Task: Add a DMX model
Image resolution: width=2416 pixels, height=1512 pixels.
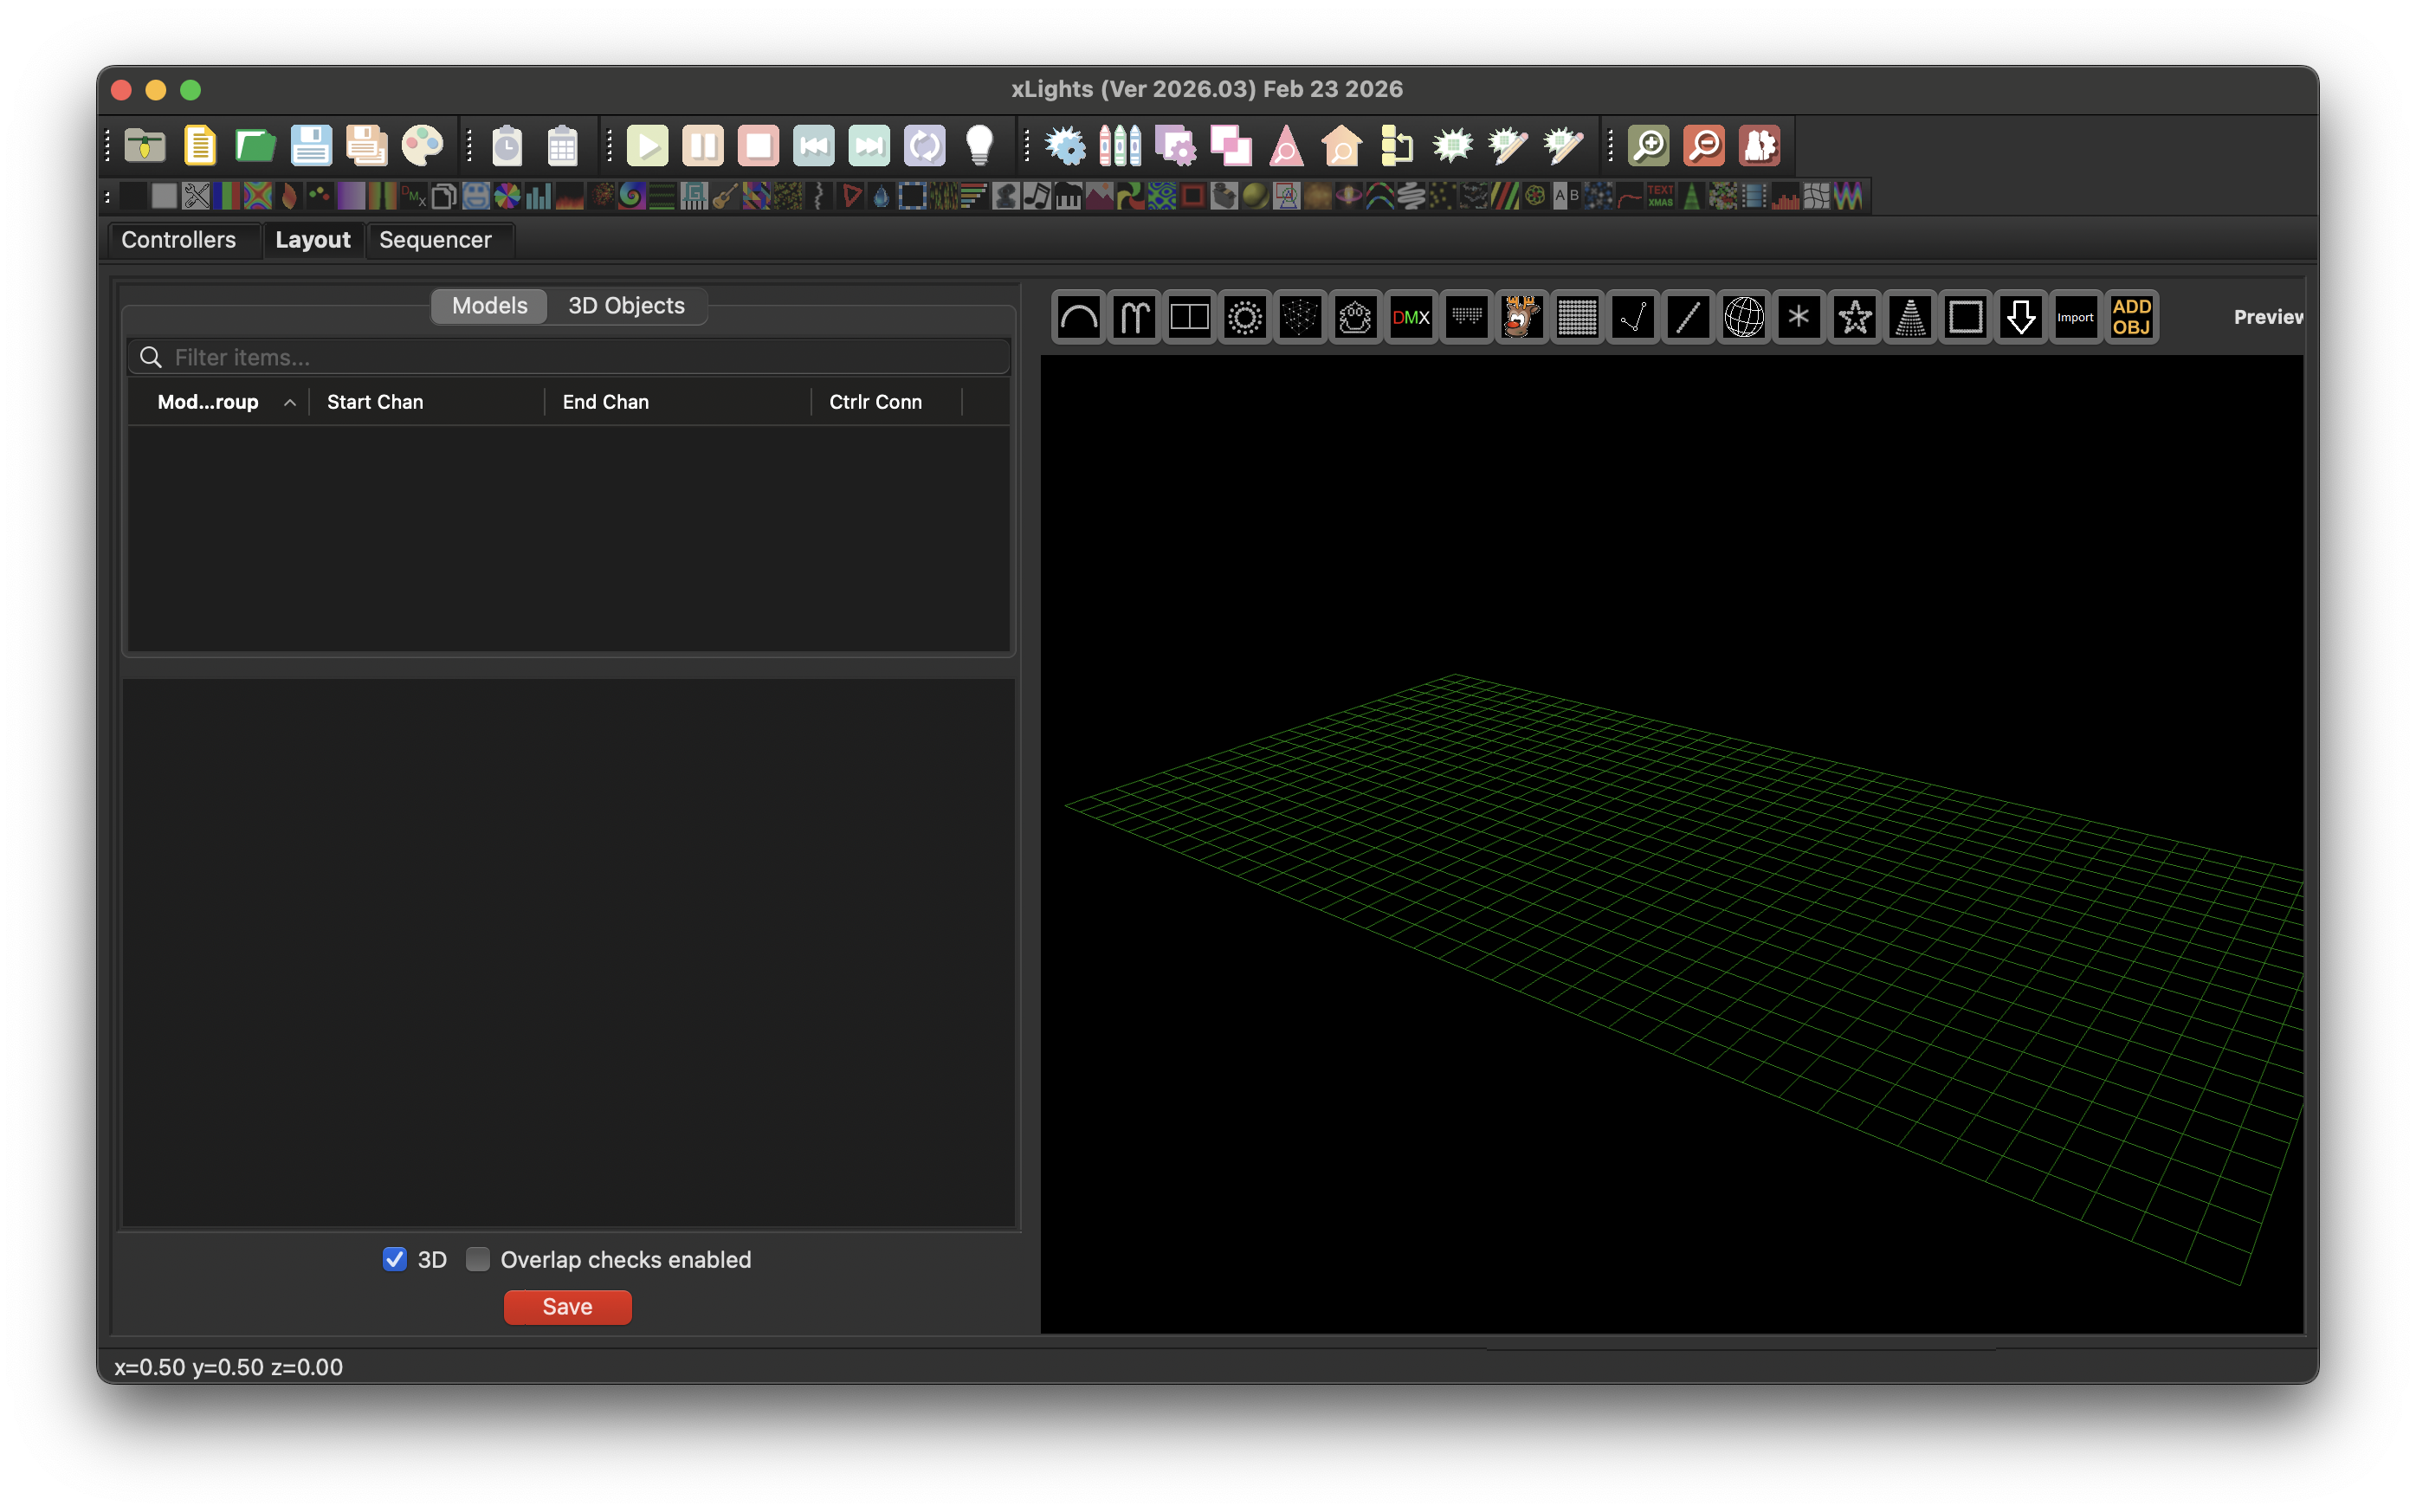Action: [1411, 318]
